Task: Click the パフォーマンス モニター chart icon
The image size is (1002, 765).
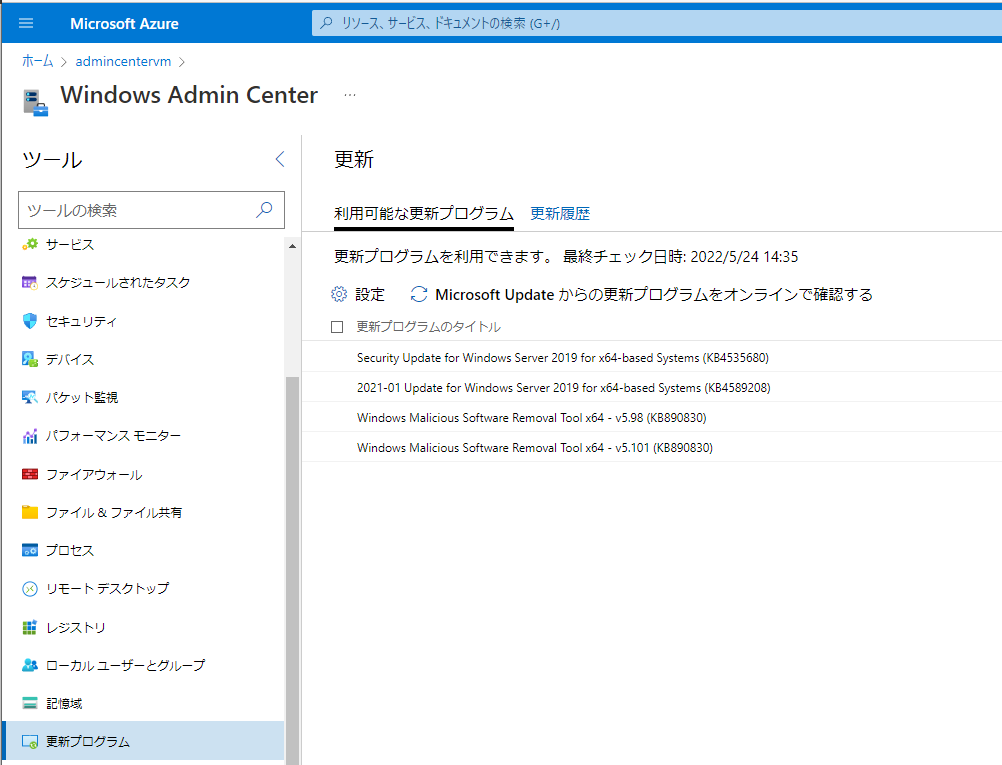Action: [29, 436]
